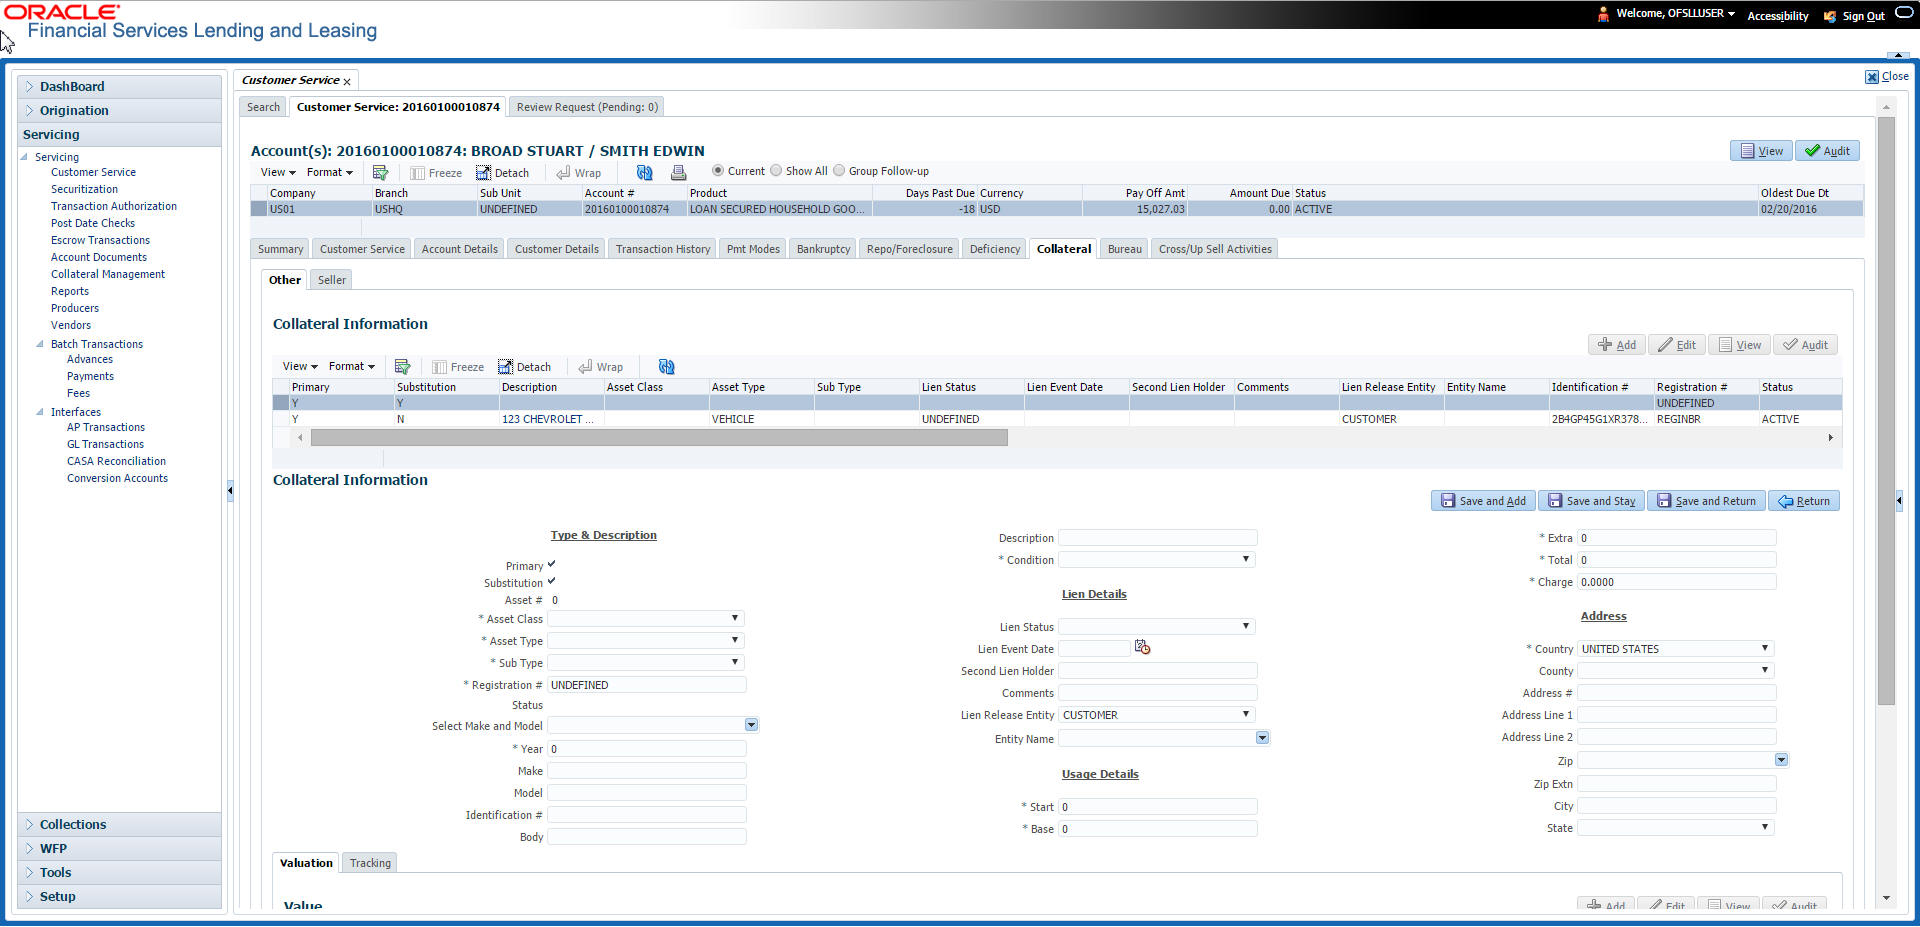The width and height of the screenshot is (1920, 927).
Task: Click Detach in the accounts toolbar
Action: pos(503,172)
